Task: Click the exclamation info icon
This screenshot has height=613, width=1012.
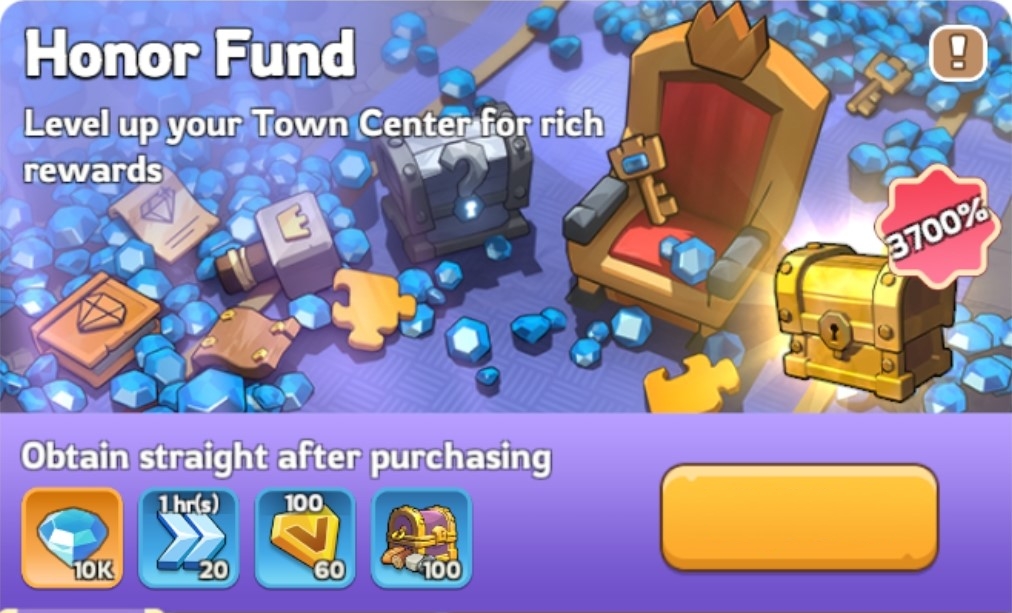Action: 958,52
